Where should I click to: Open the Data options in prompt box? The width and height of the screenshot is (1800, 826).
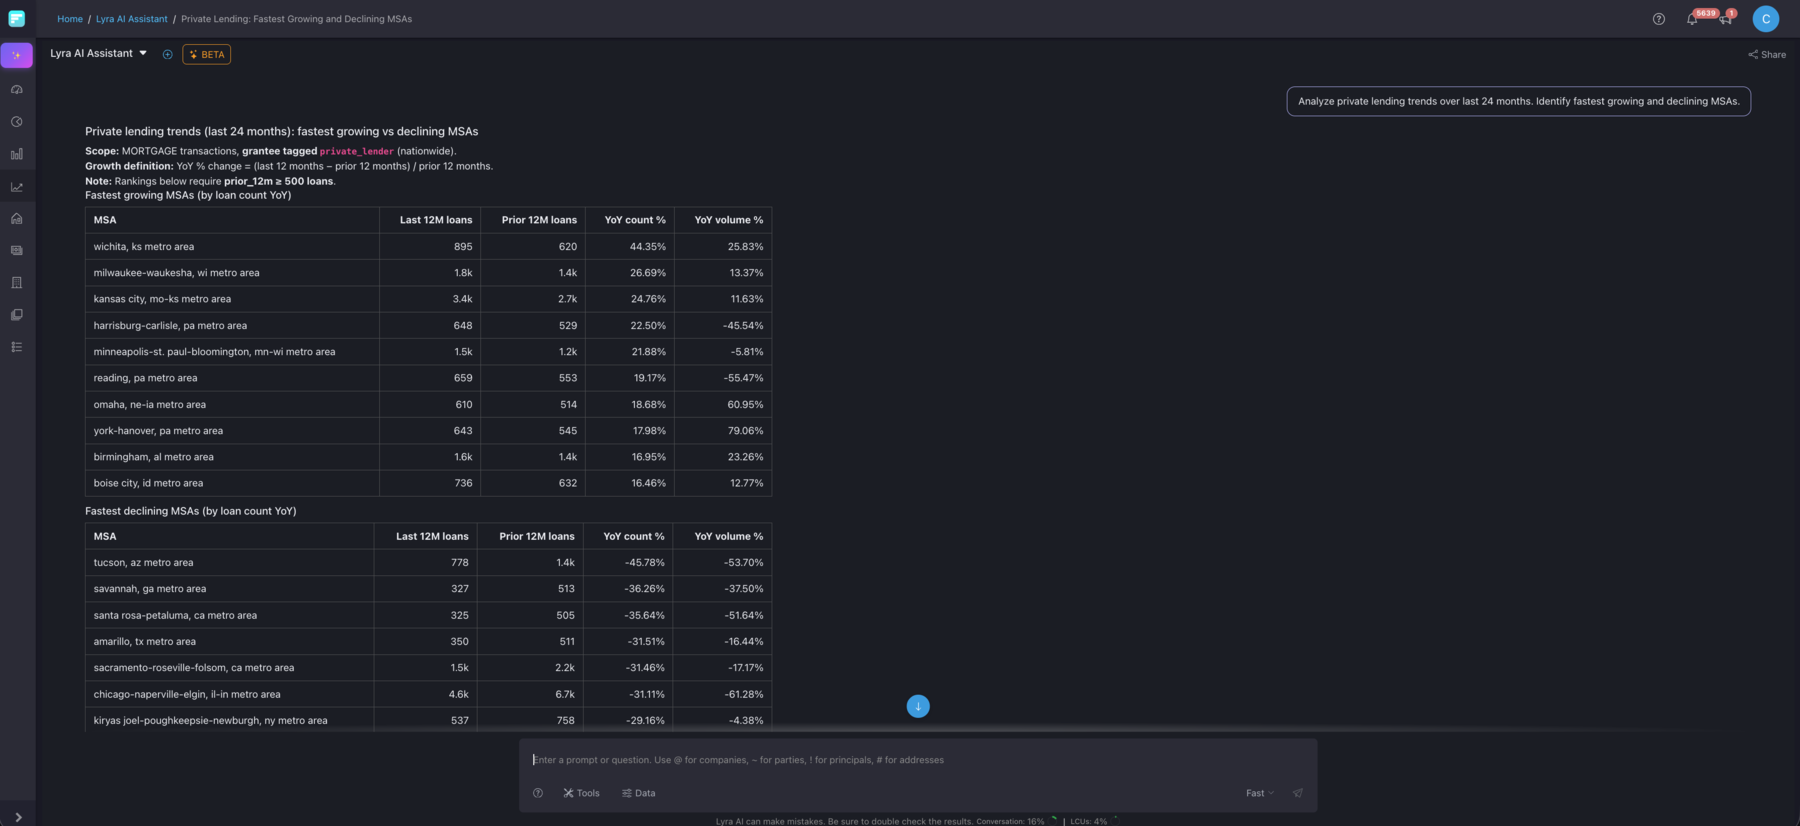point(638,793)
